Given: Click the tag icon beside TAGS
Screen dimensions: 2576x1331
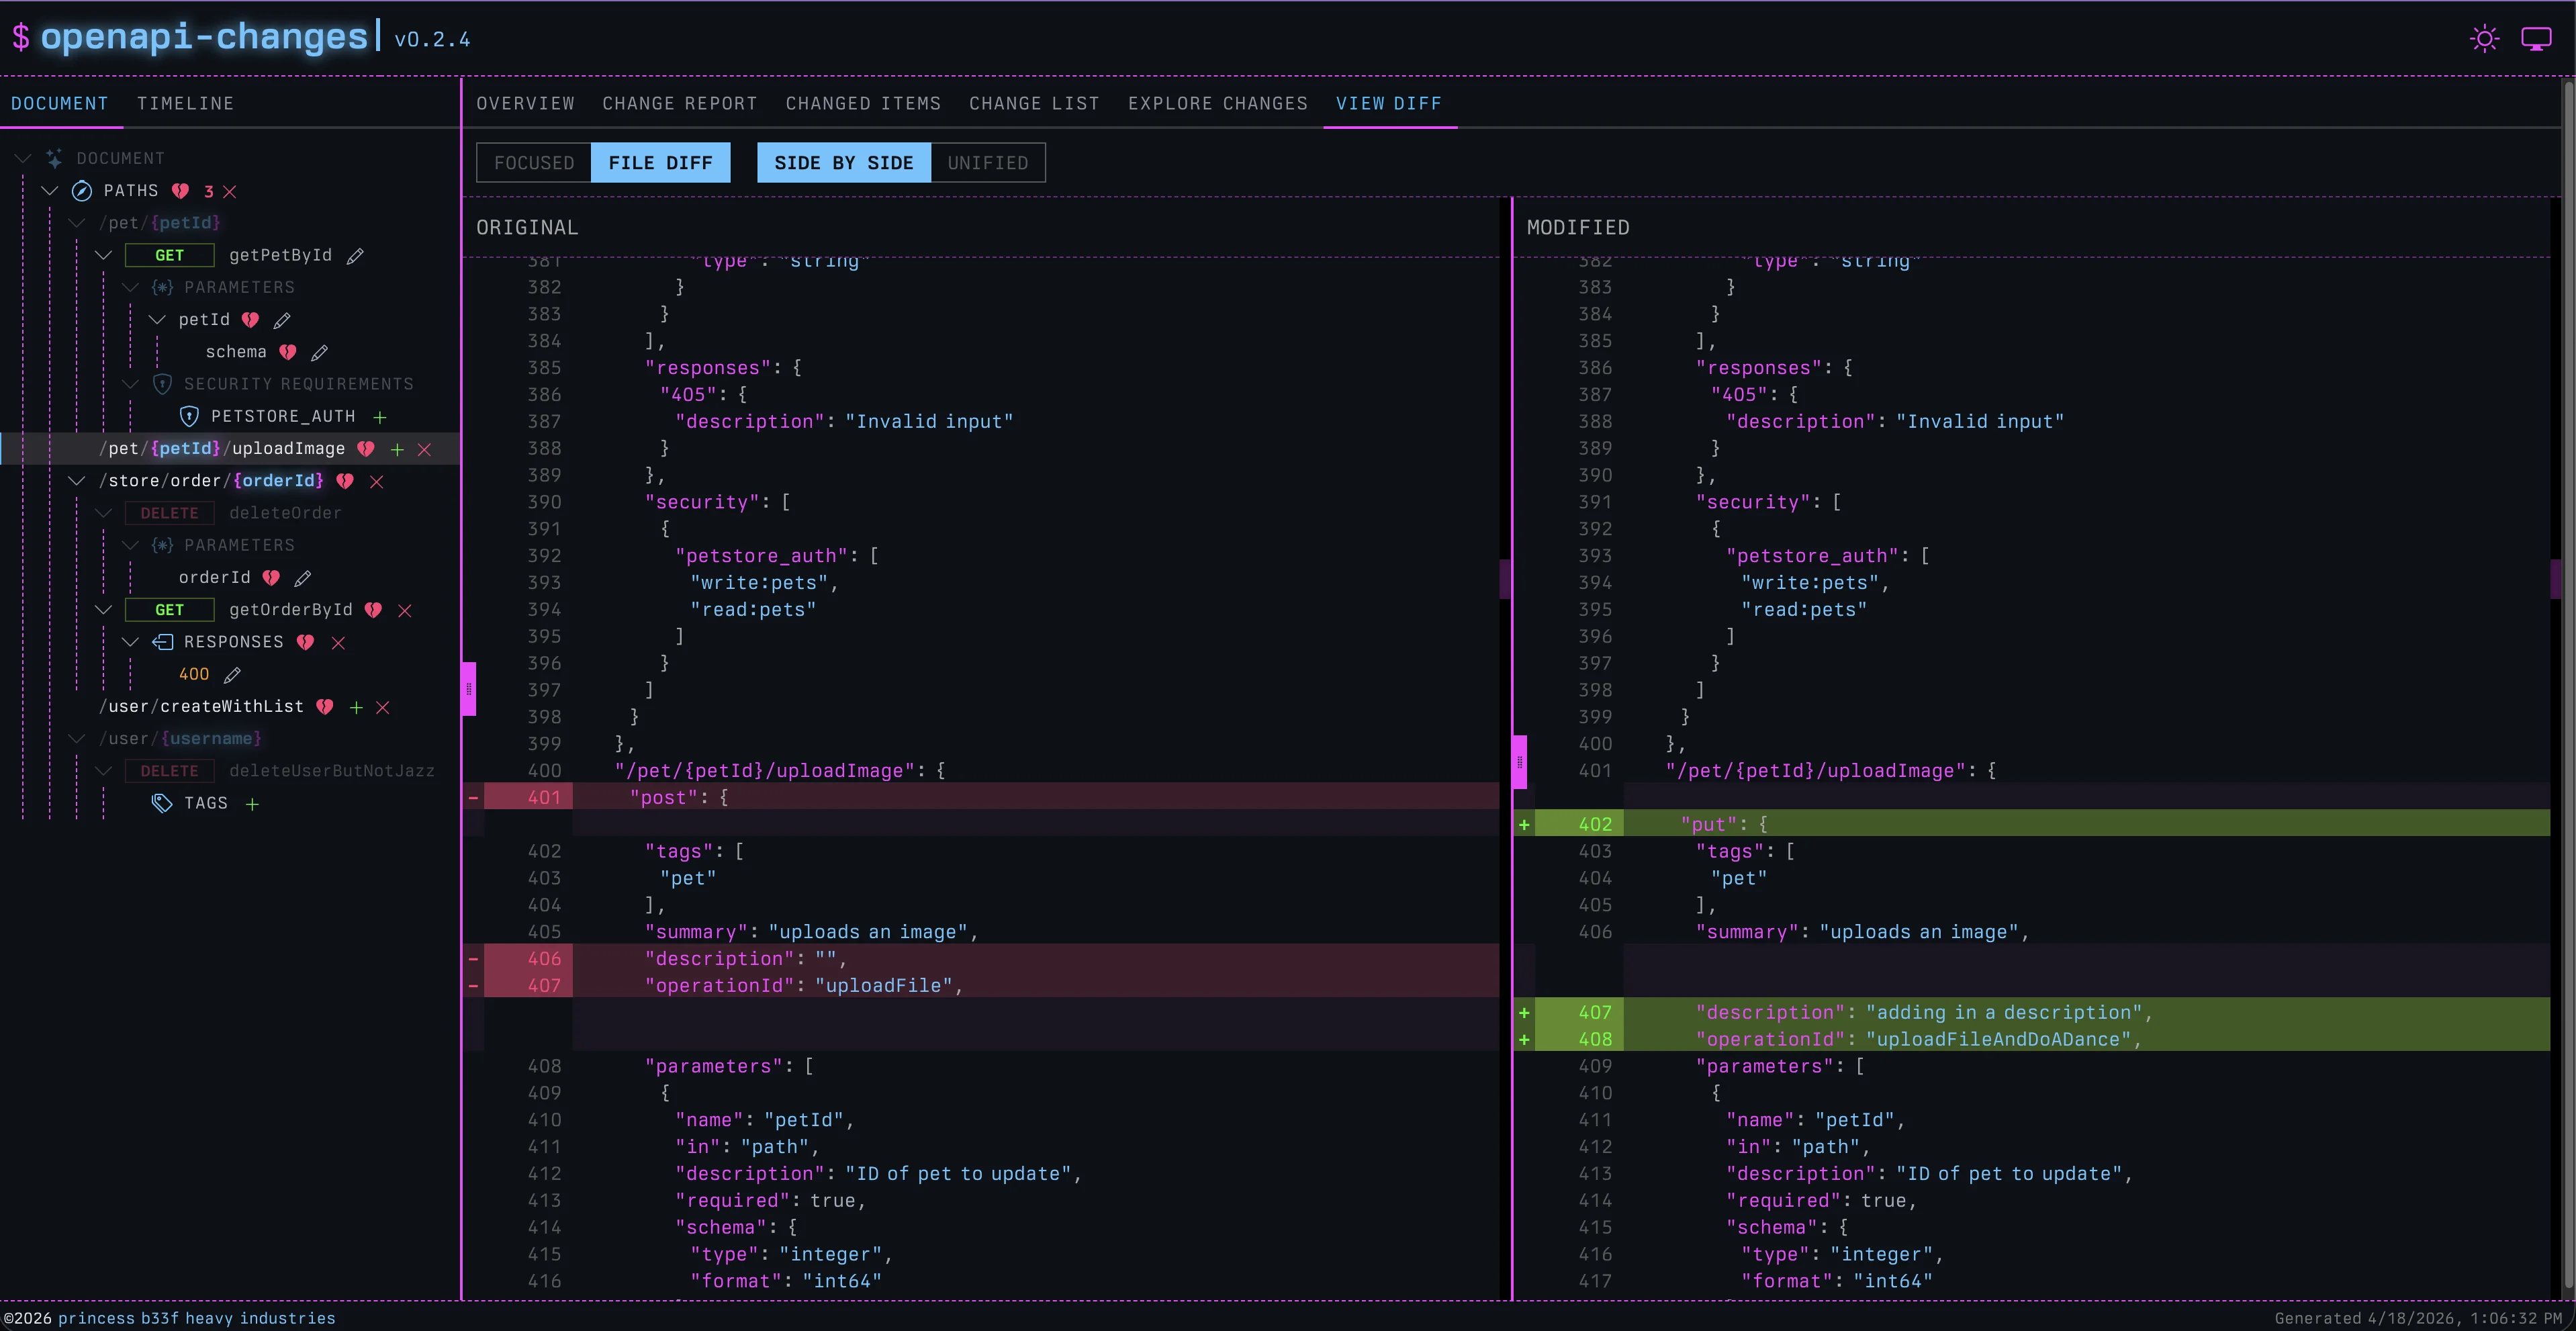Looking at the screenshot, I should (161, 803).
